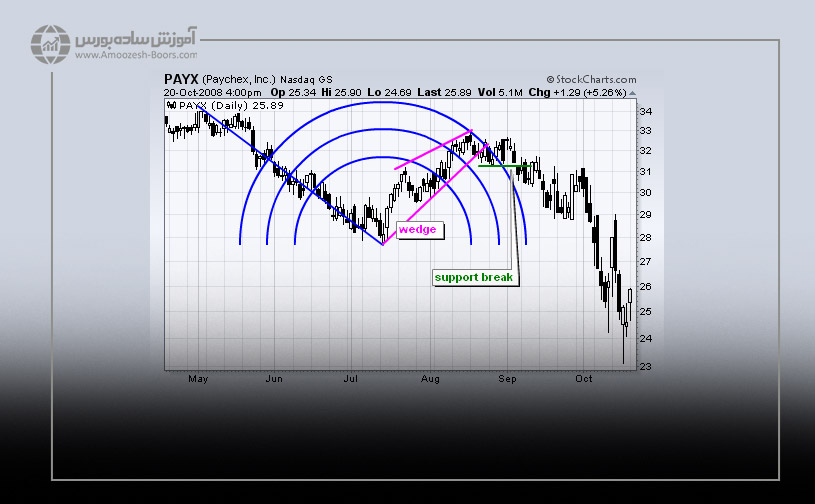Viewport: 815px width, 504px height.
Task: Click the globe chart logo icon
Action: click(x=48, y=44)
